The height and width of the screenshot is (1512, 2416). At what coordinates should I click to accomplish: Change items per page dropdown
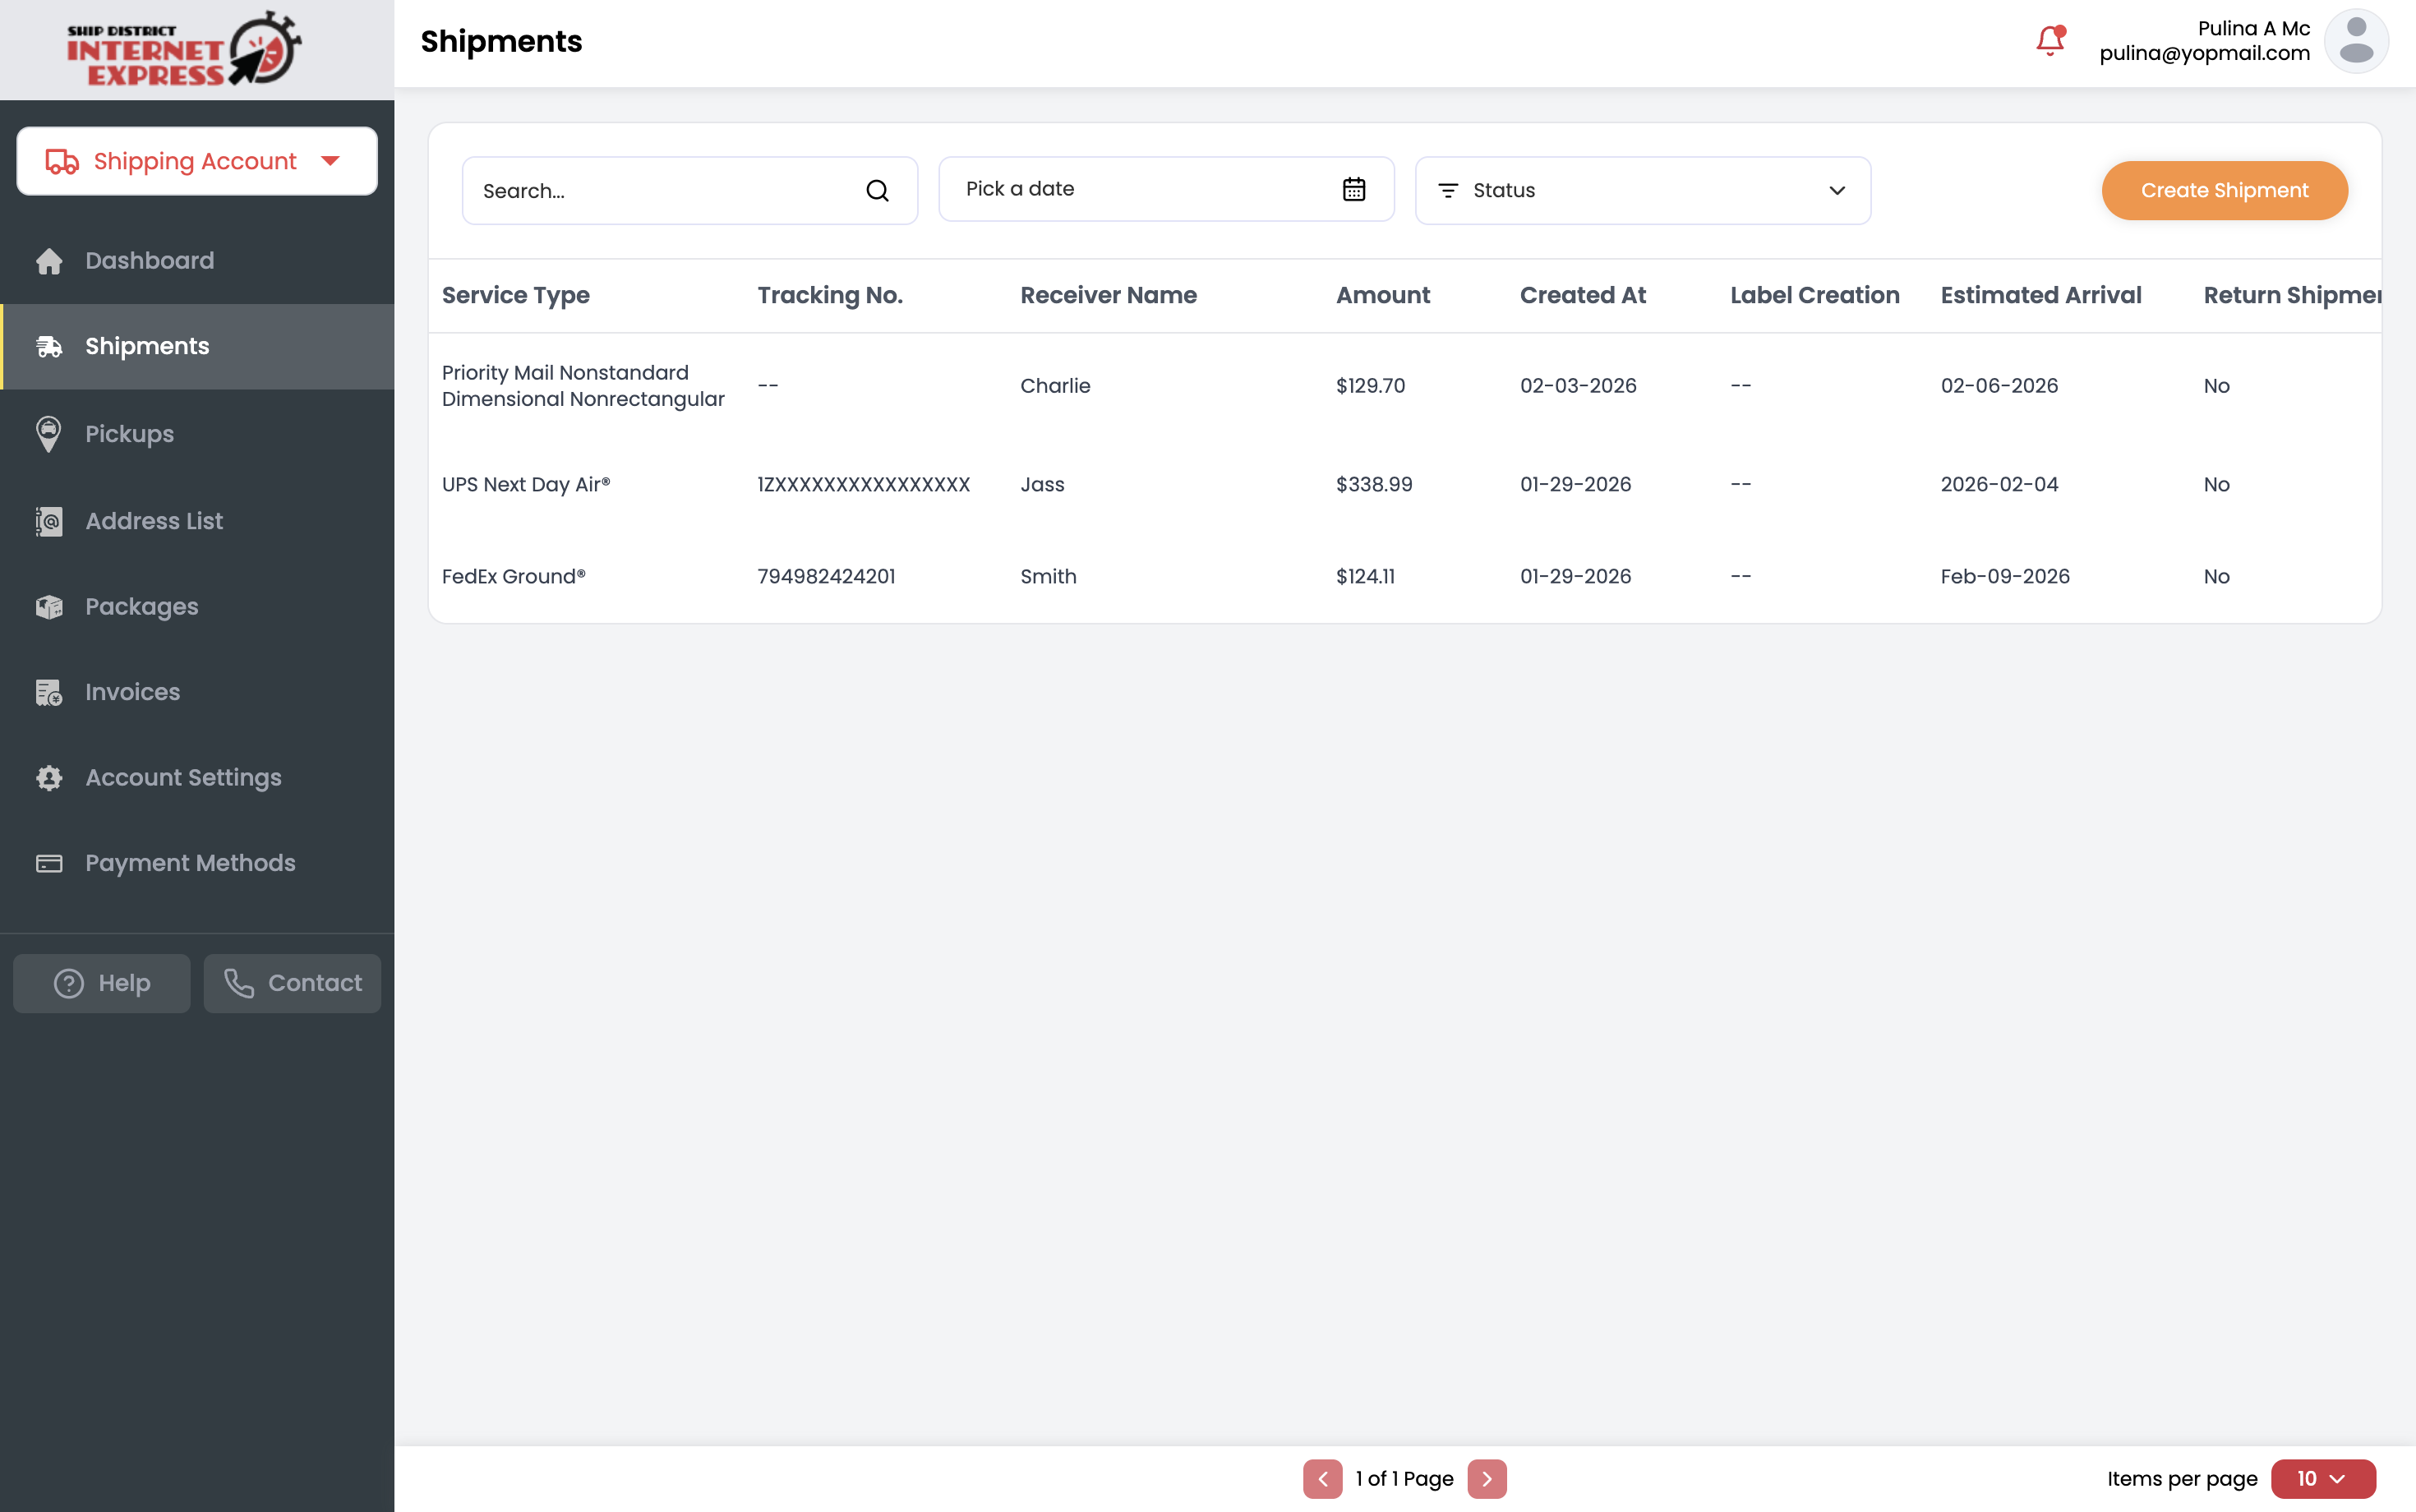[x=2322, y=1478]
